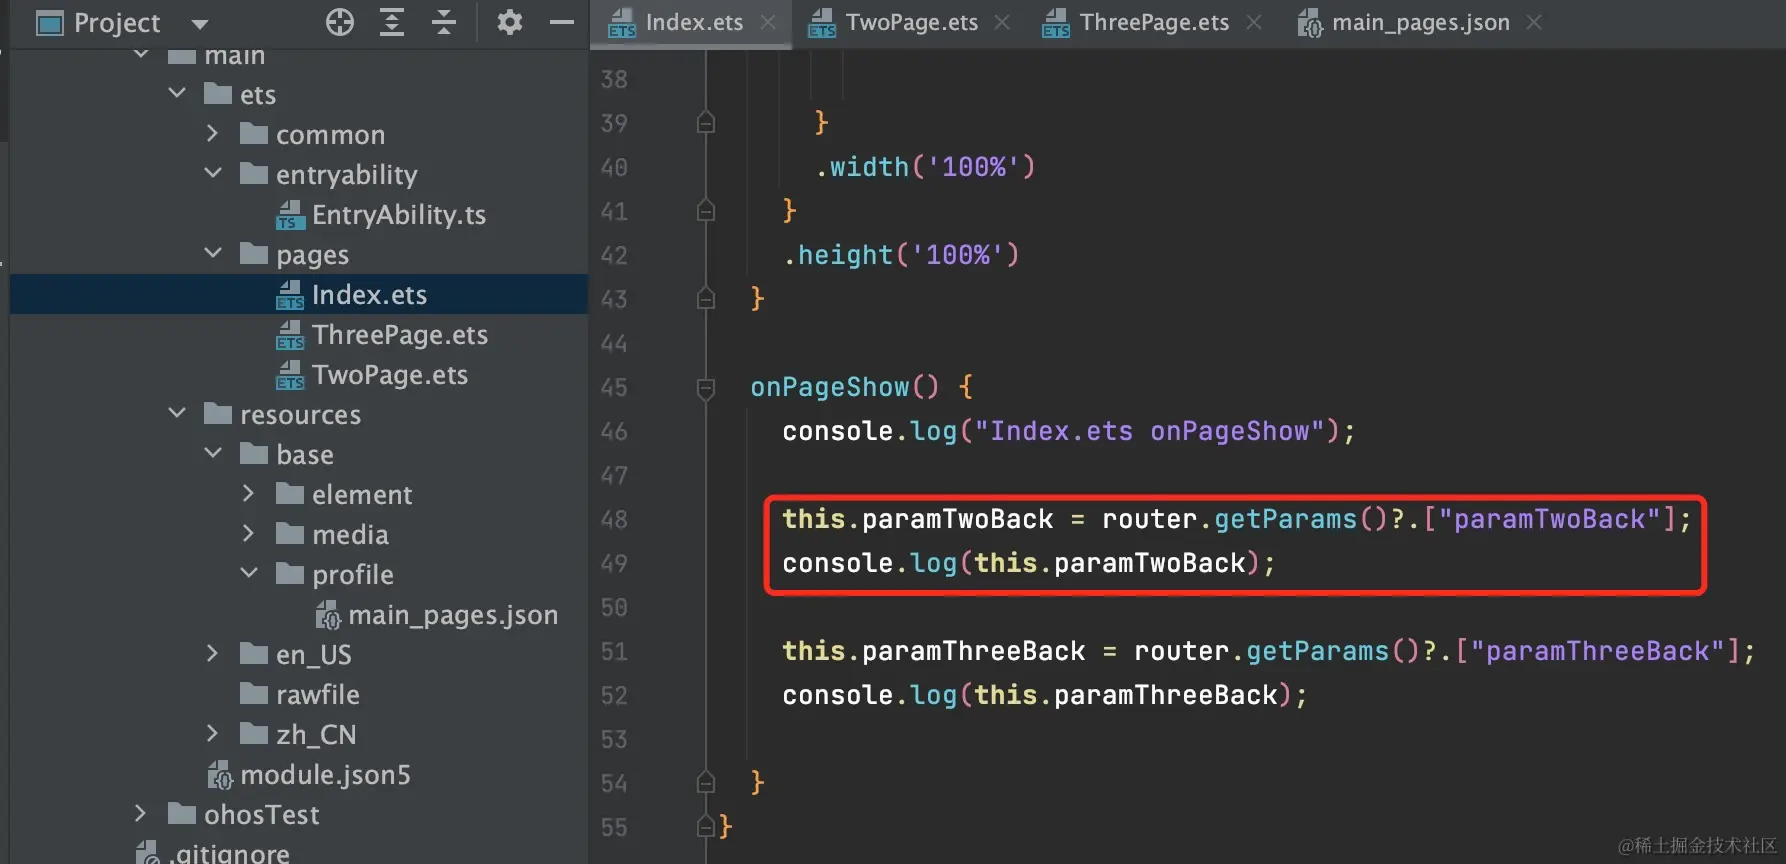The width and height of the screenshot is (1786, 864).
Task: Collapse the entryability folder
Action: (213, 173)
